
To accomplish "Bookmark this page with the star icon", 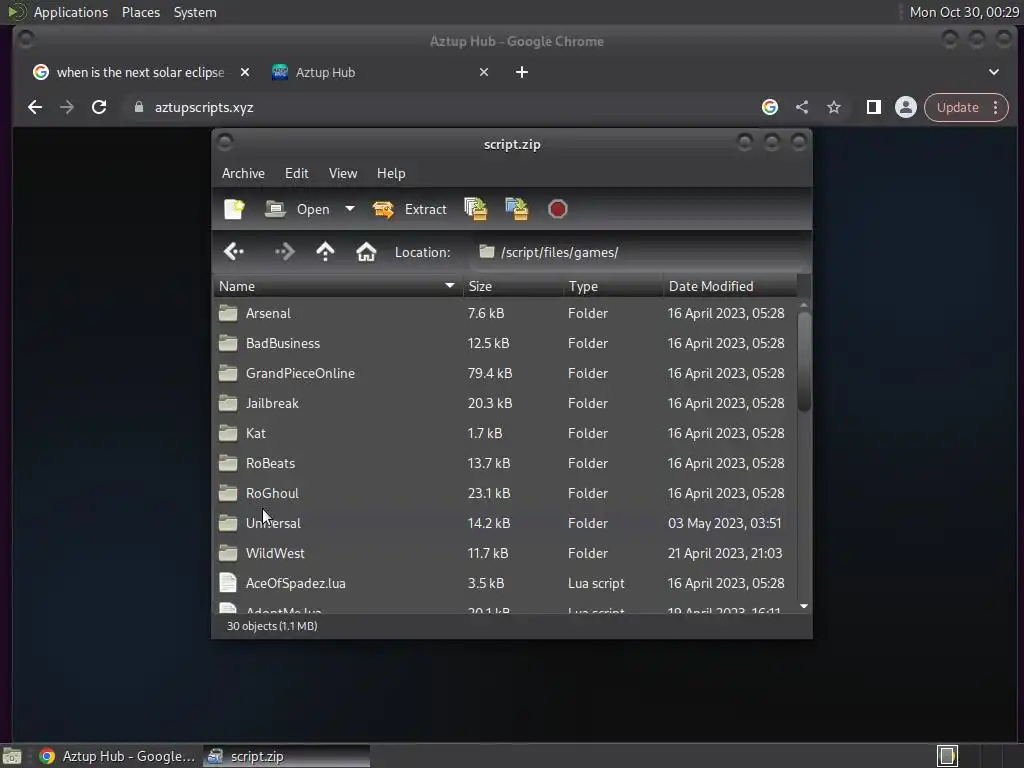I will point(834,108).
